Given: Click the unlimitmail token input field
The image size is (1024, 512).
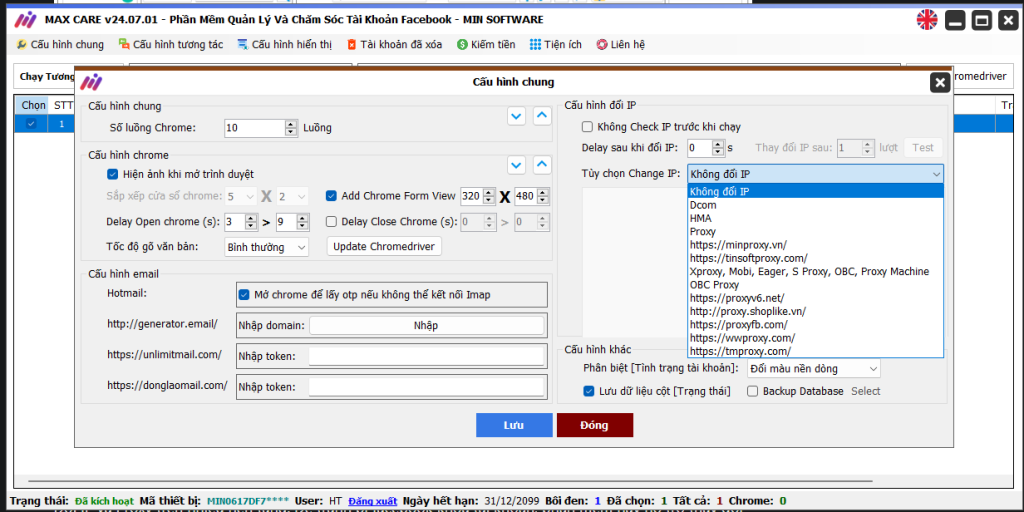Looking at the screenshot, I should click(x=426, y=356).
